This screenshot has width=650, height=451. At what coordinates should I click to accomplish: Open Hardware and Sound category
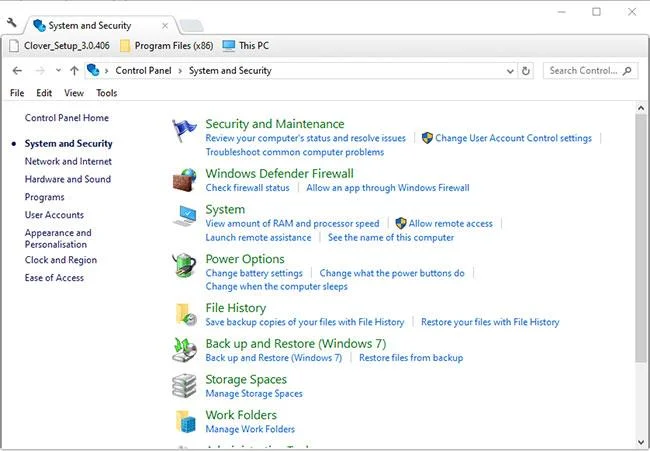(x=68, y=179)
